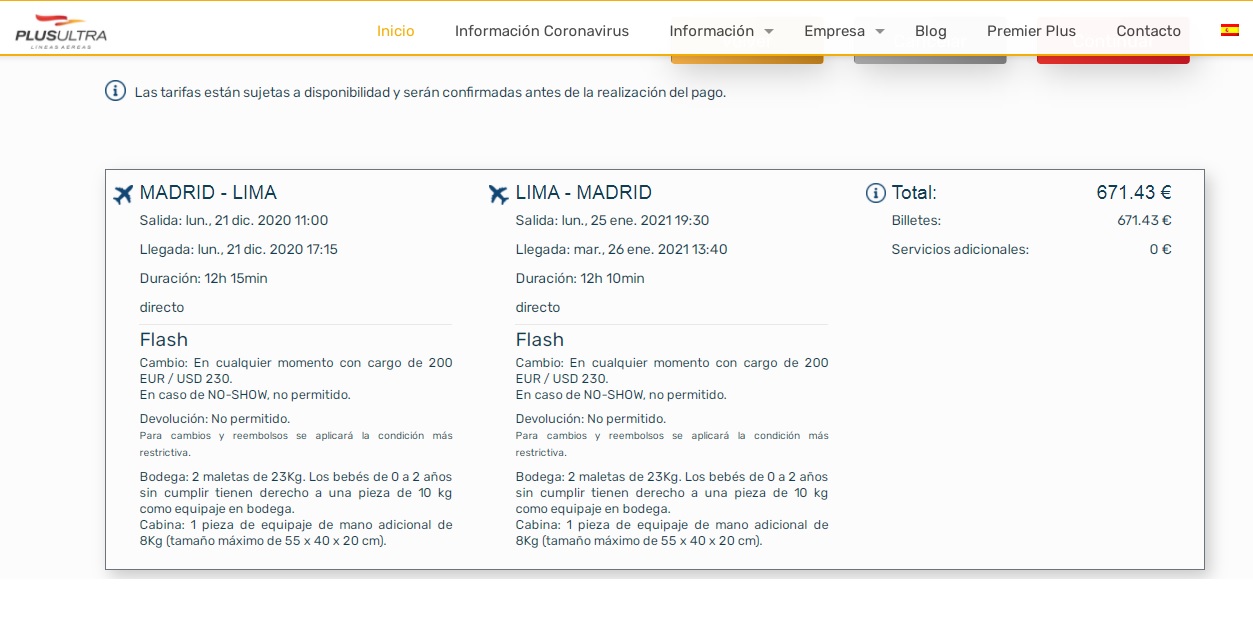Click the outbound 'Bodega: 2 maletas de 23Kg' text

point(296,493)
